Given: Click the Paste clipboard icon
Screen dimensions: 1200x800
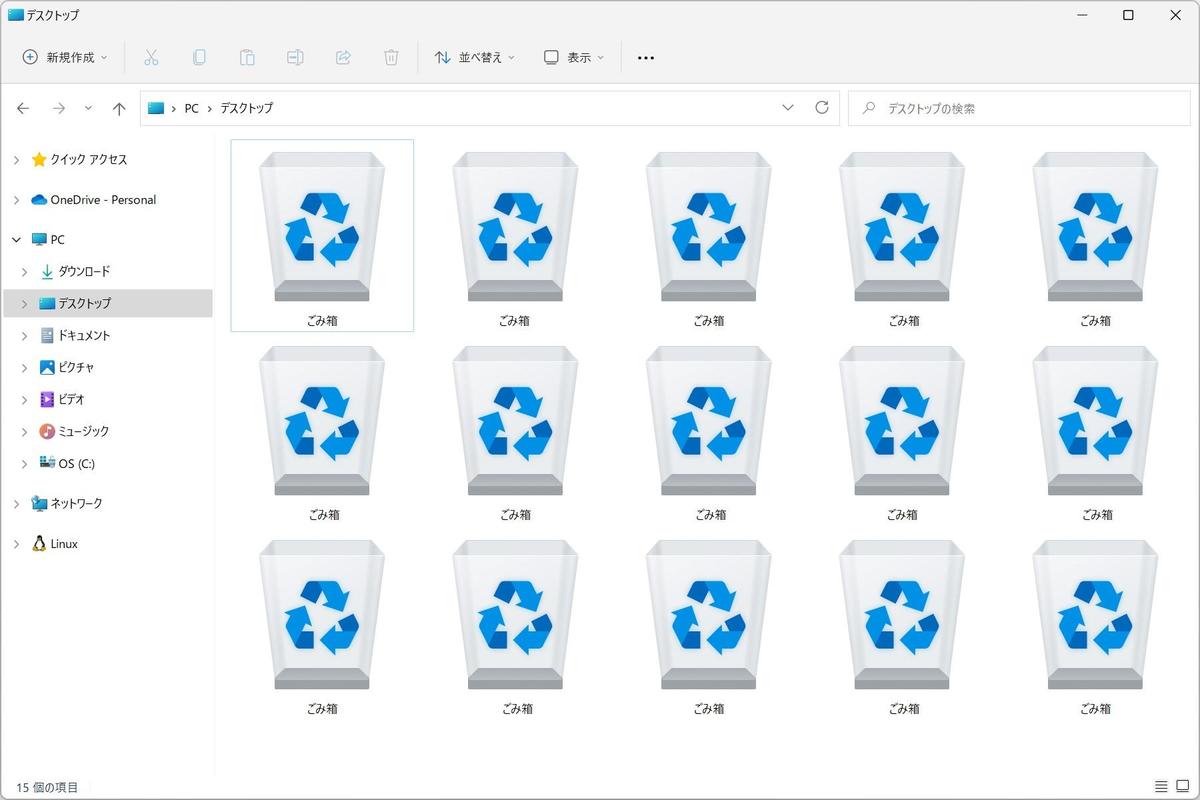Looking at the screenshot, I should (247, 57).
